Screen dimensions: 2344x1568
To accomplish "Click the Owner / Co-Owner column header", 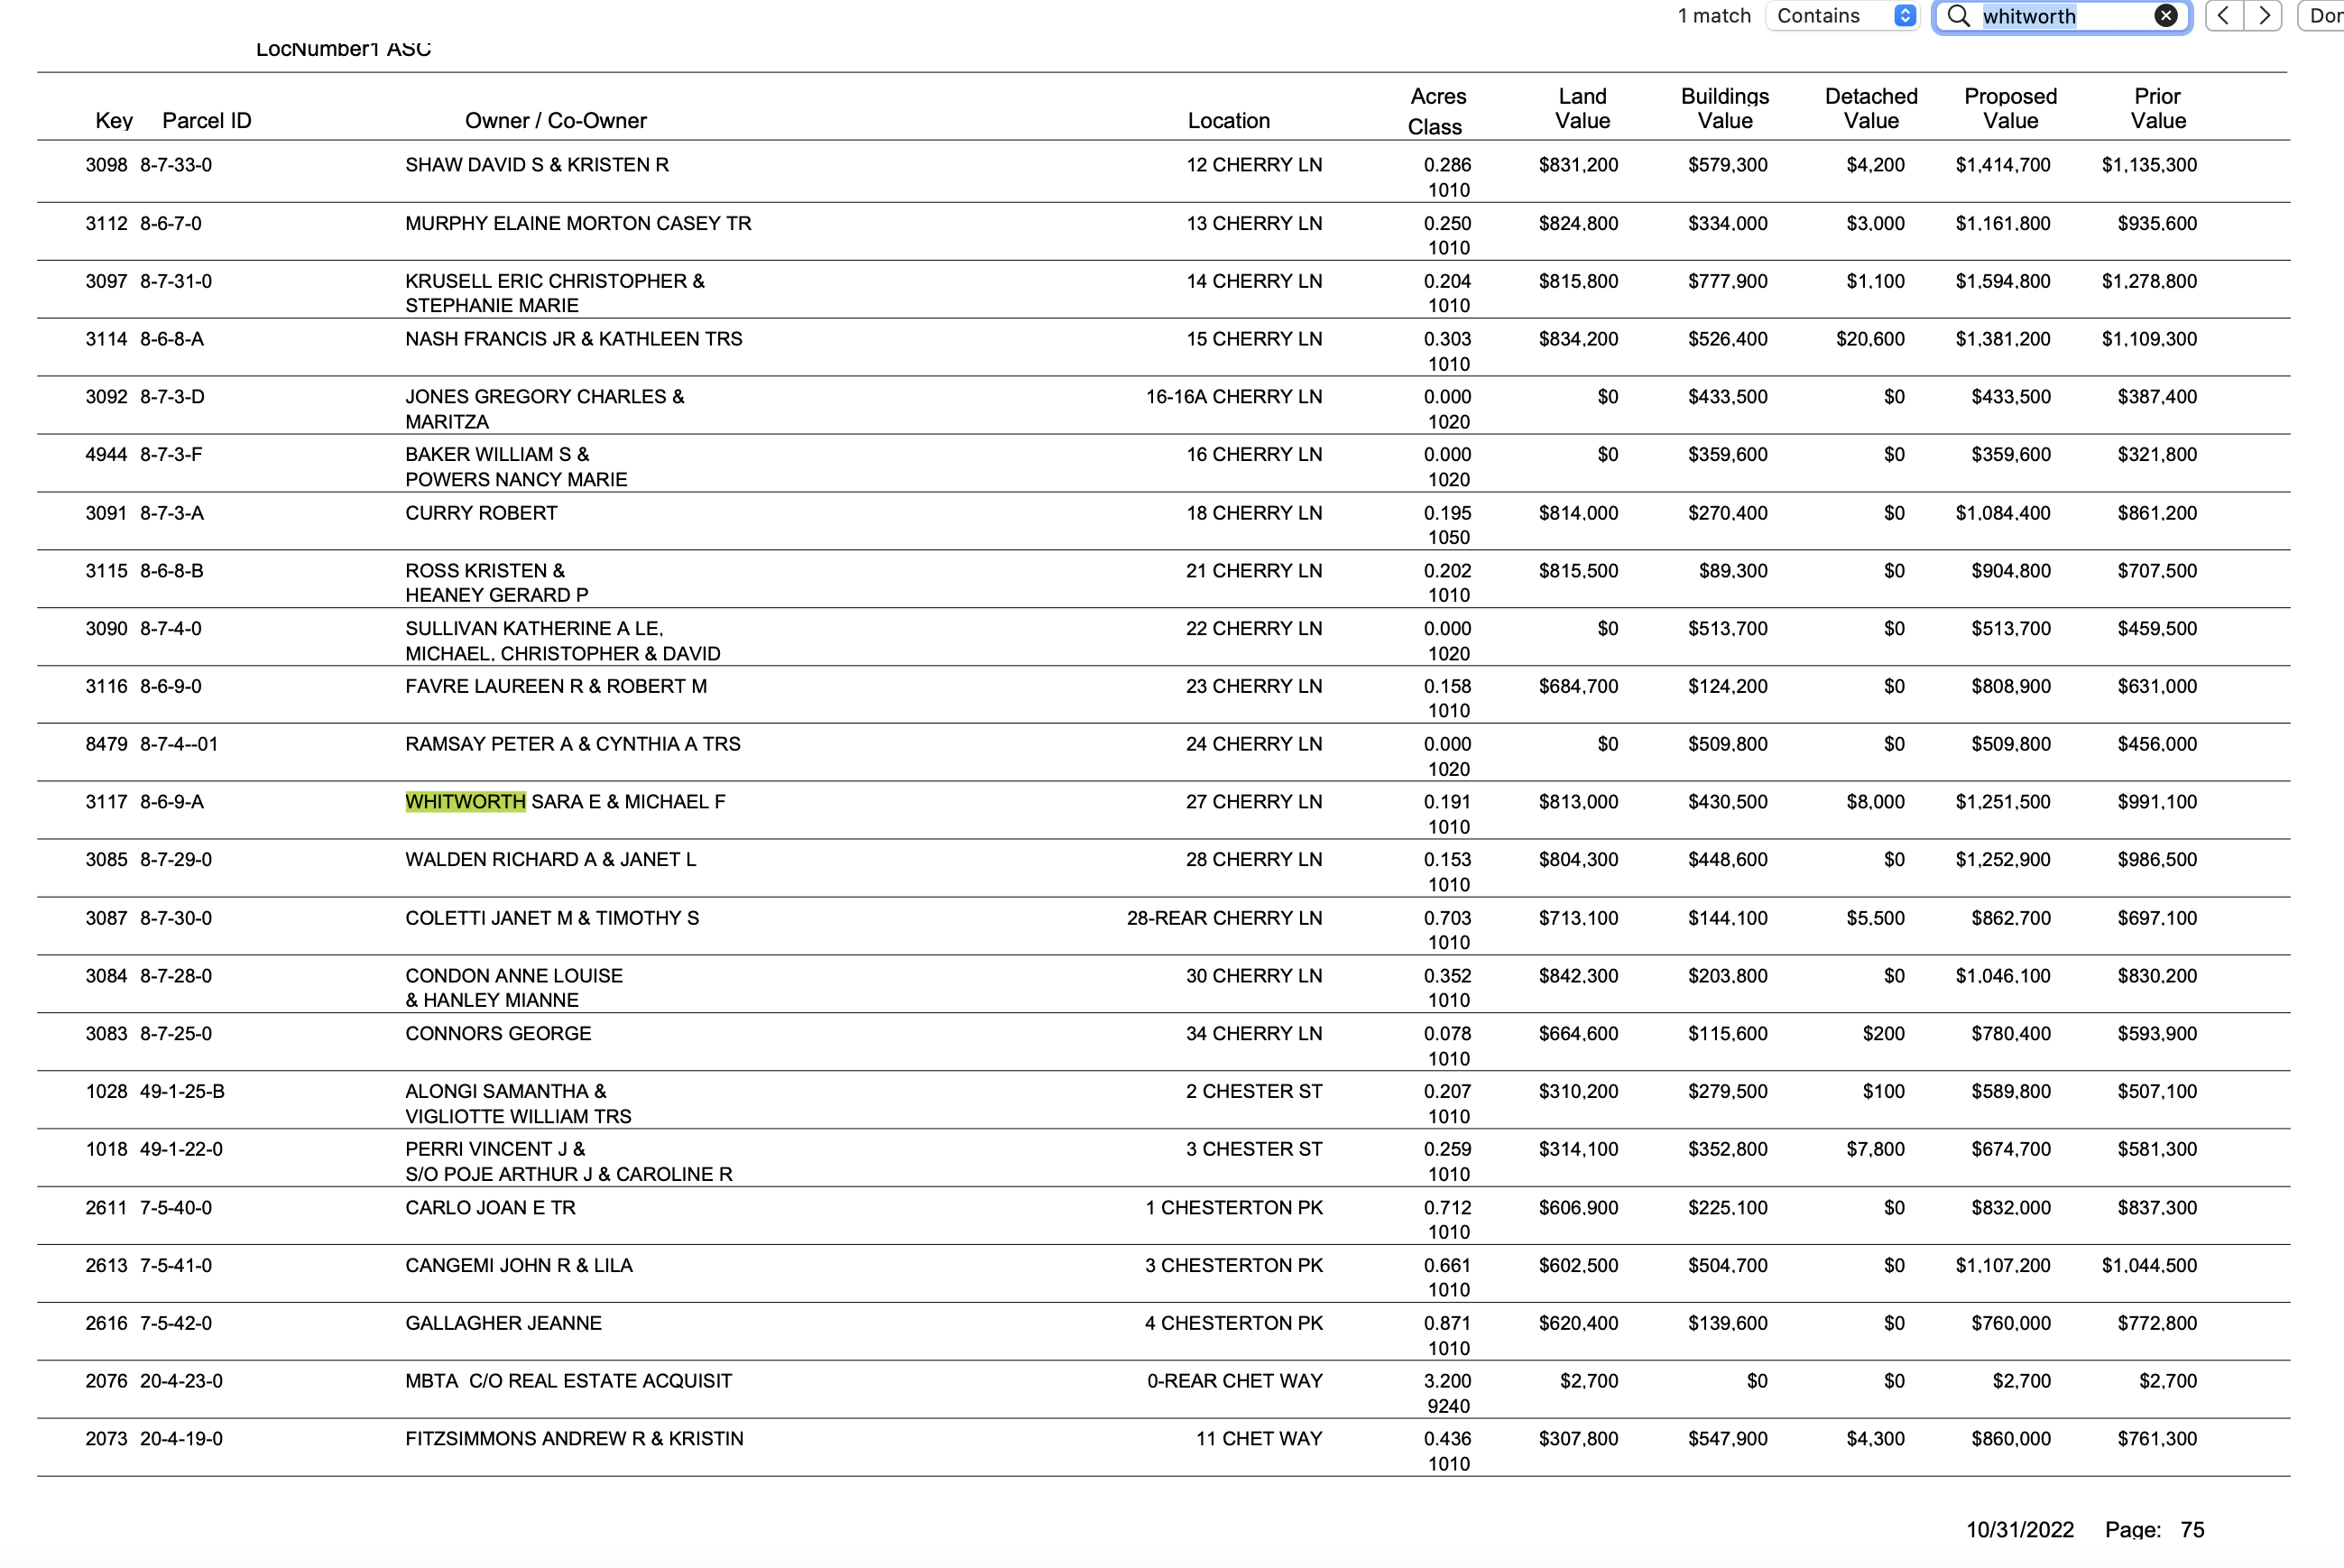I will pyautogui.click(x=556, y=121).
